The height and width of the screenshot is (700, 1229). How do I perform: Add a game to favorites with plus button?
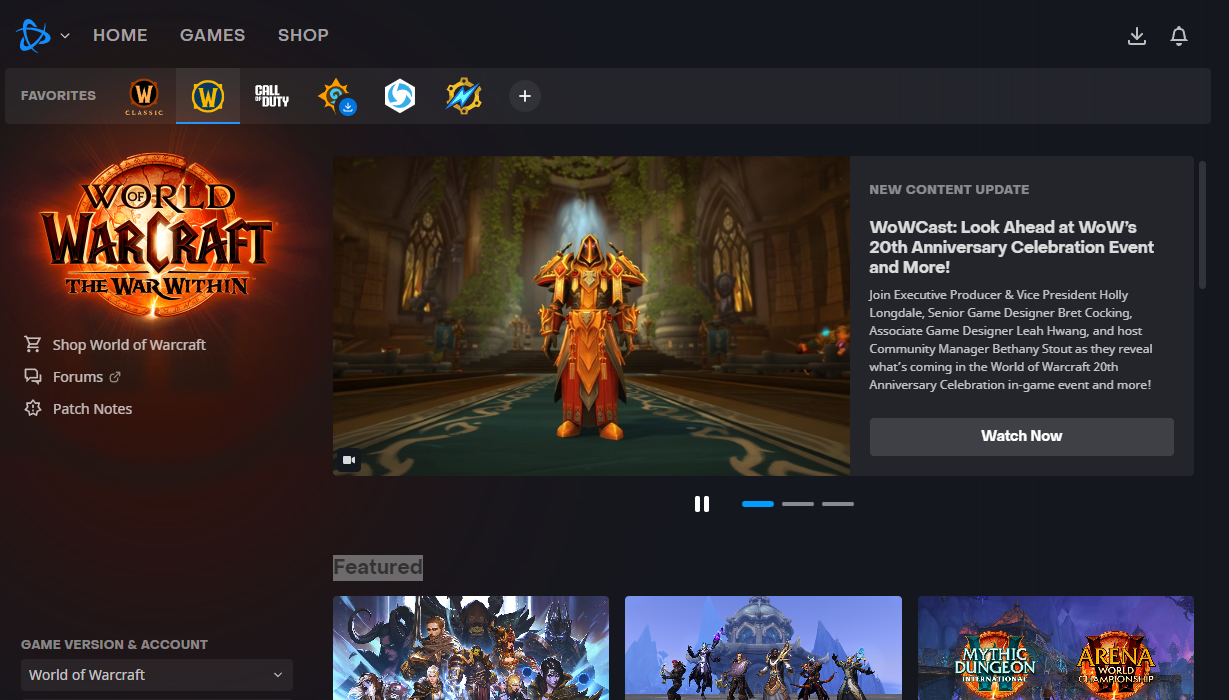click(525, 96)
